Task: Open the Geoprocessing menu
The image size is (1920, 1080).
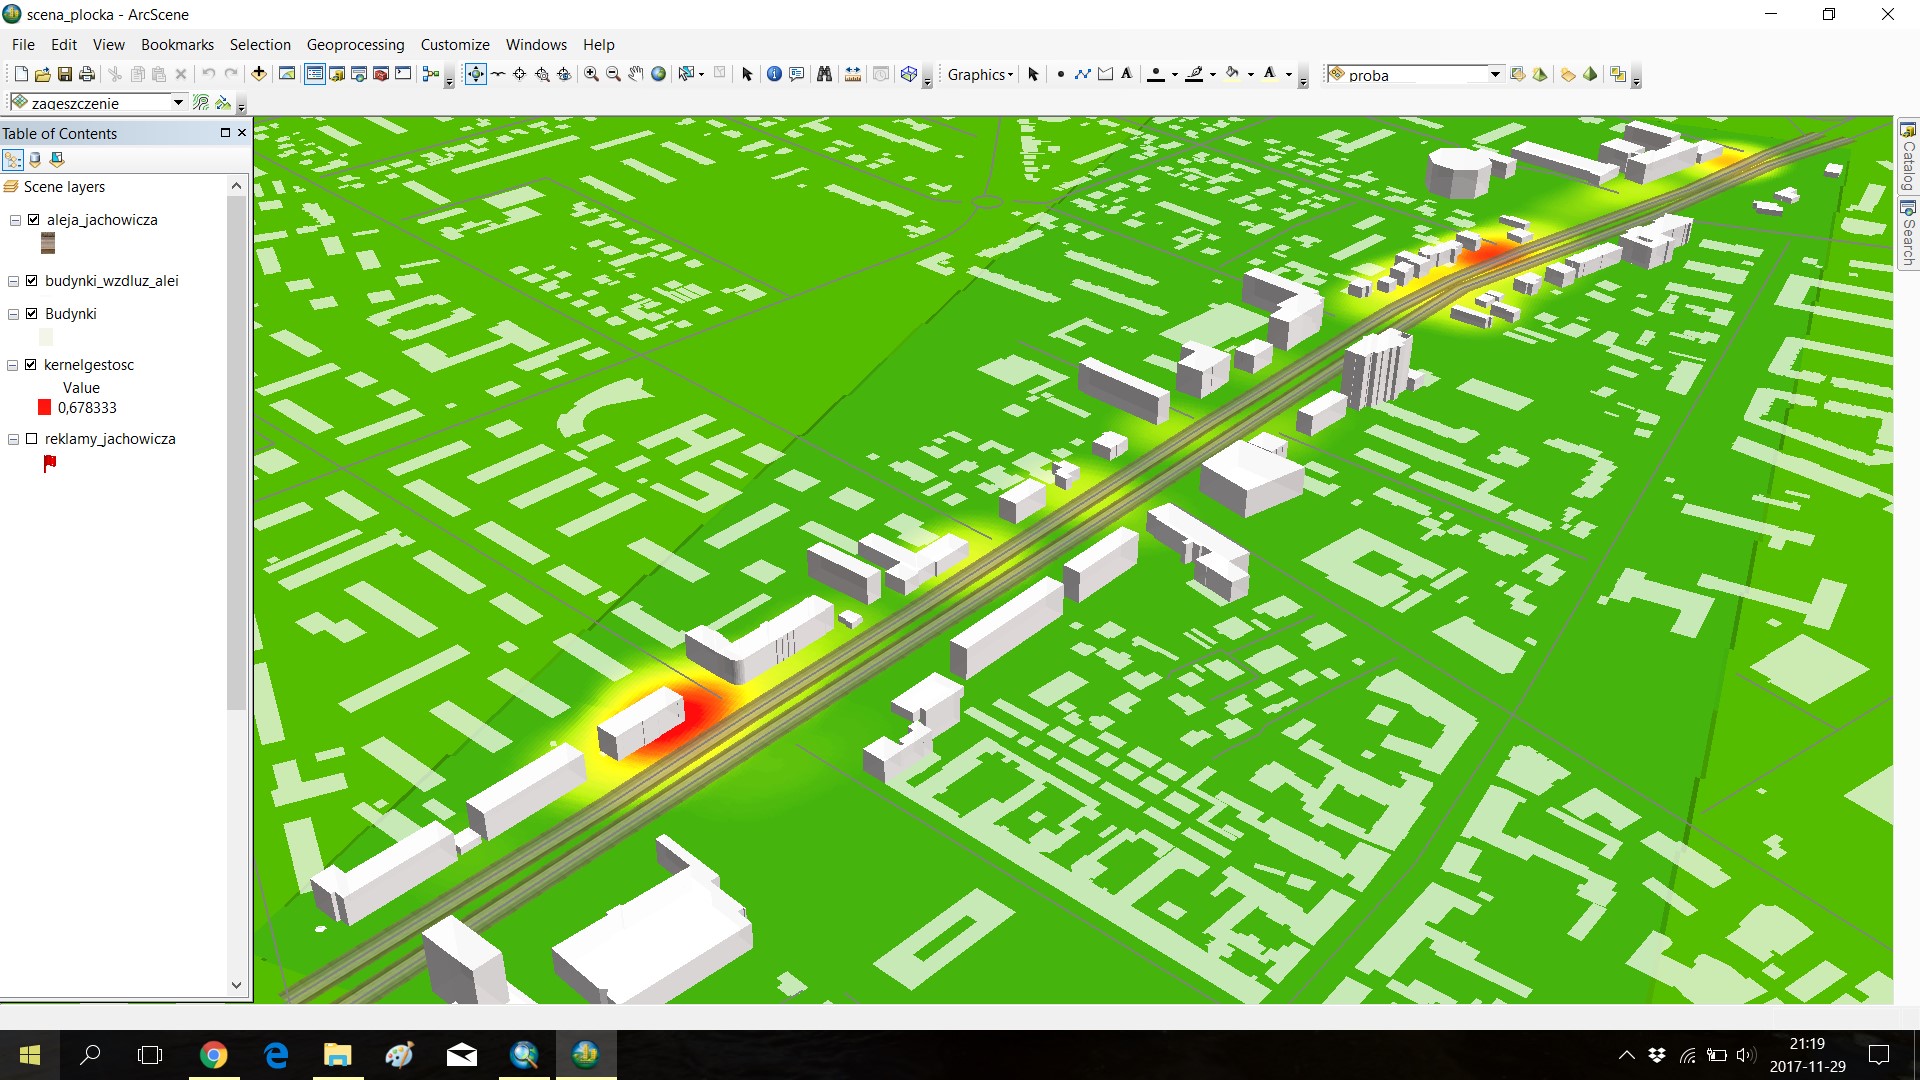Action: [x=355, y=44]
